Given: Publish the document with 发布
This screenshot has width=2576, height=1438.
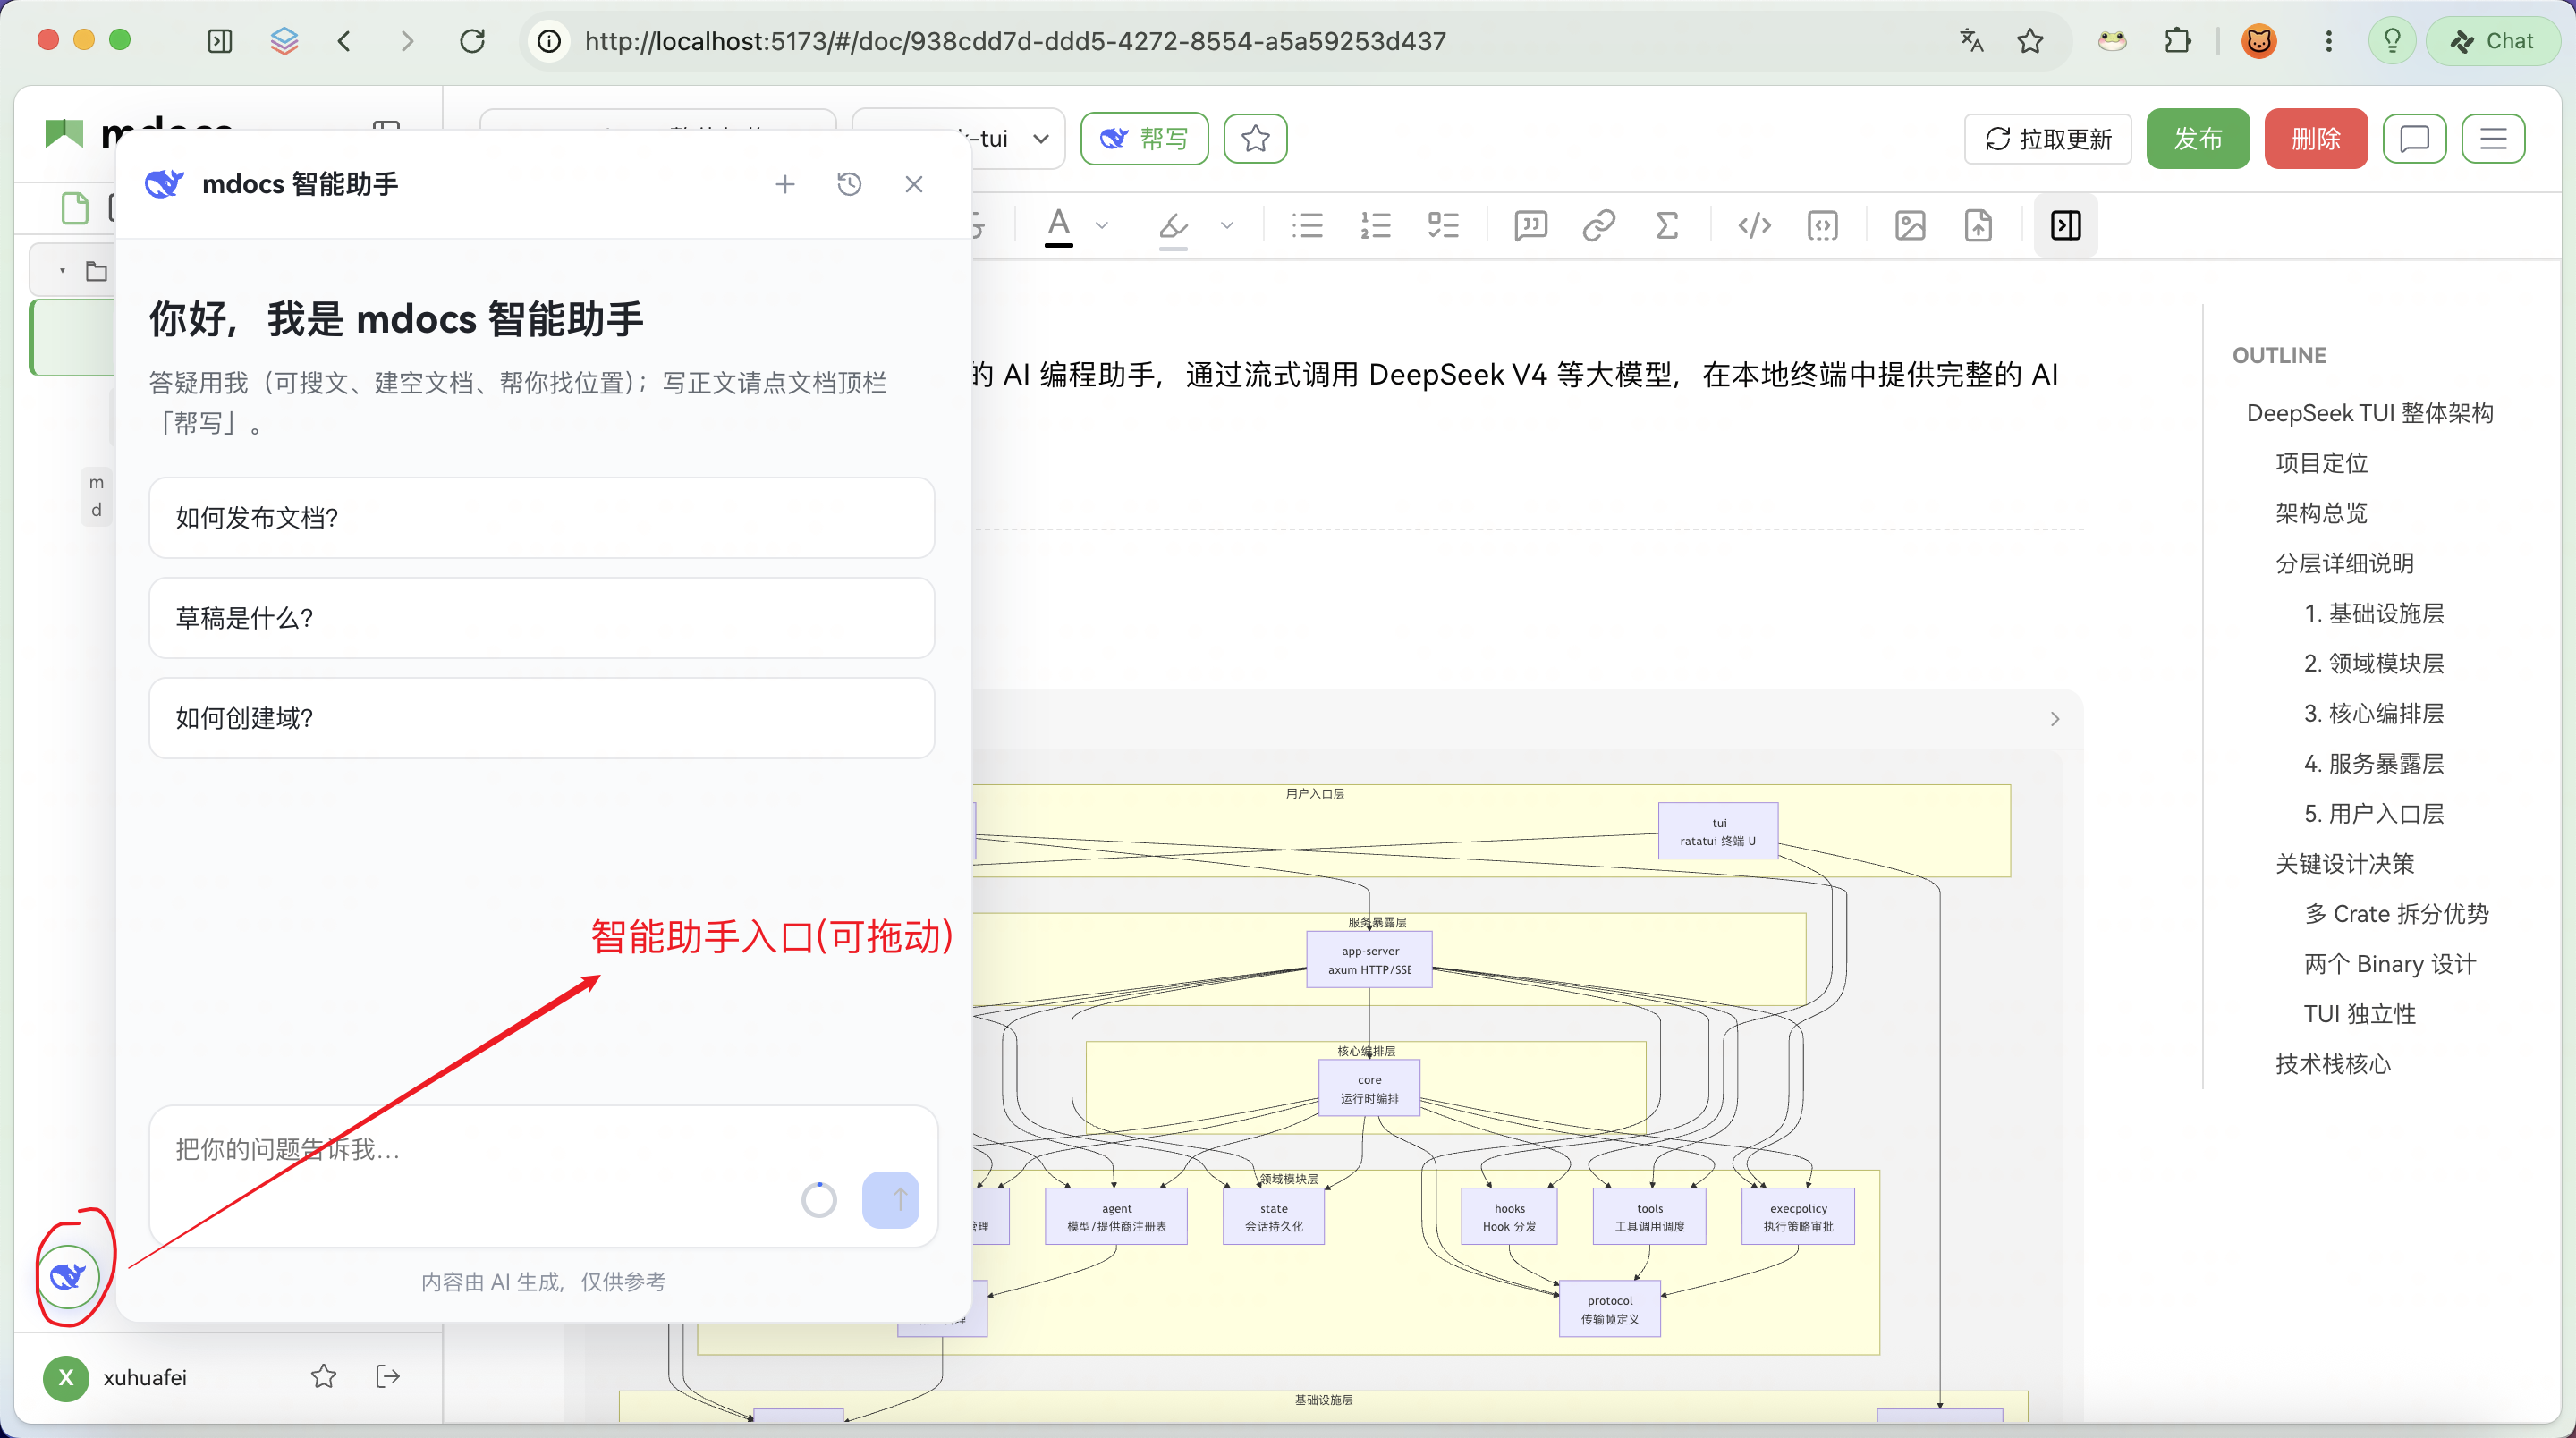Looking at the screenshot, I should (2197, 138).
